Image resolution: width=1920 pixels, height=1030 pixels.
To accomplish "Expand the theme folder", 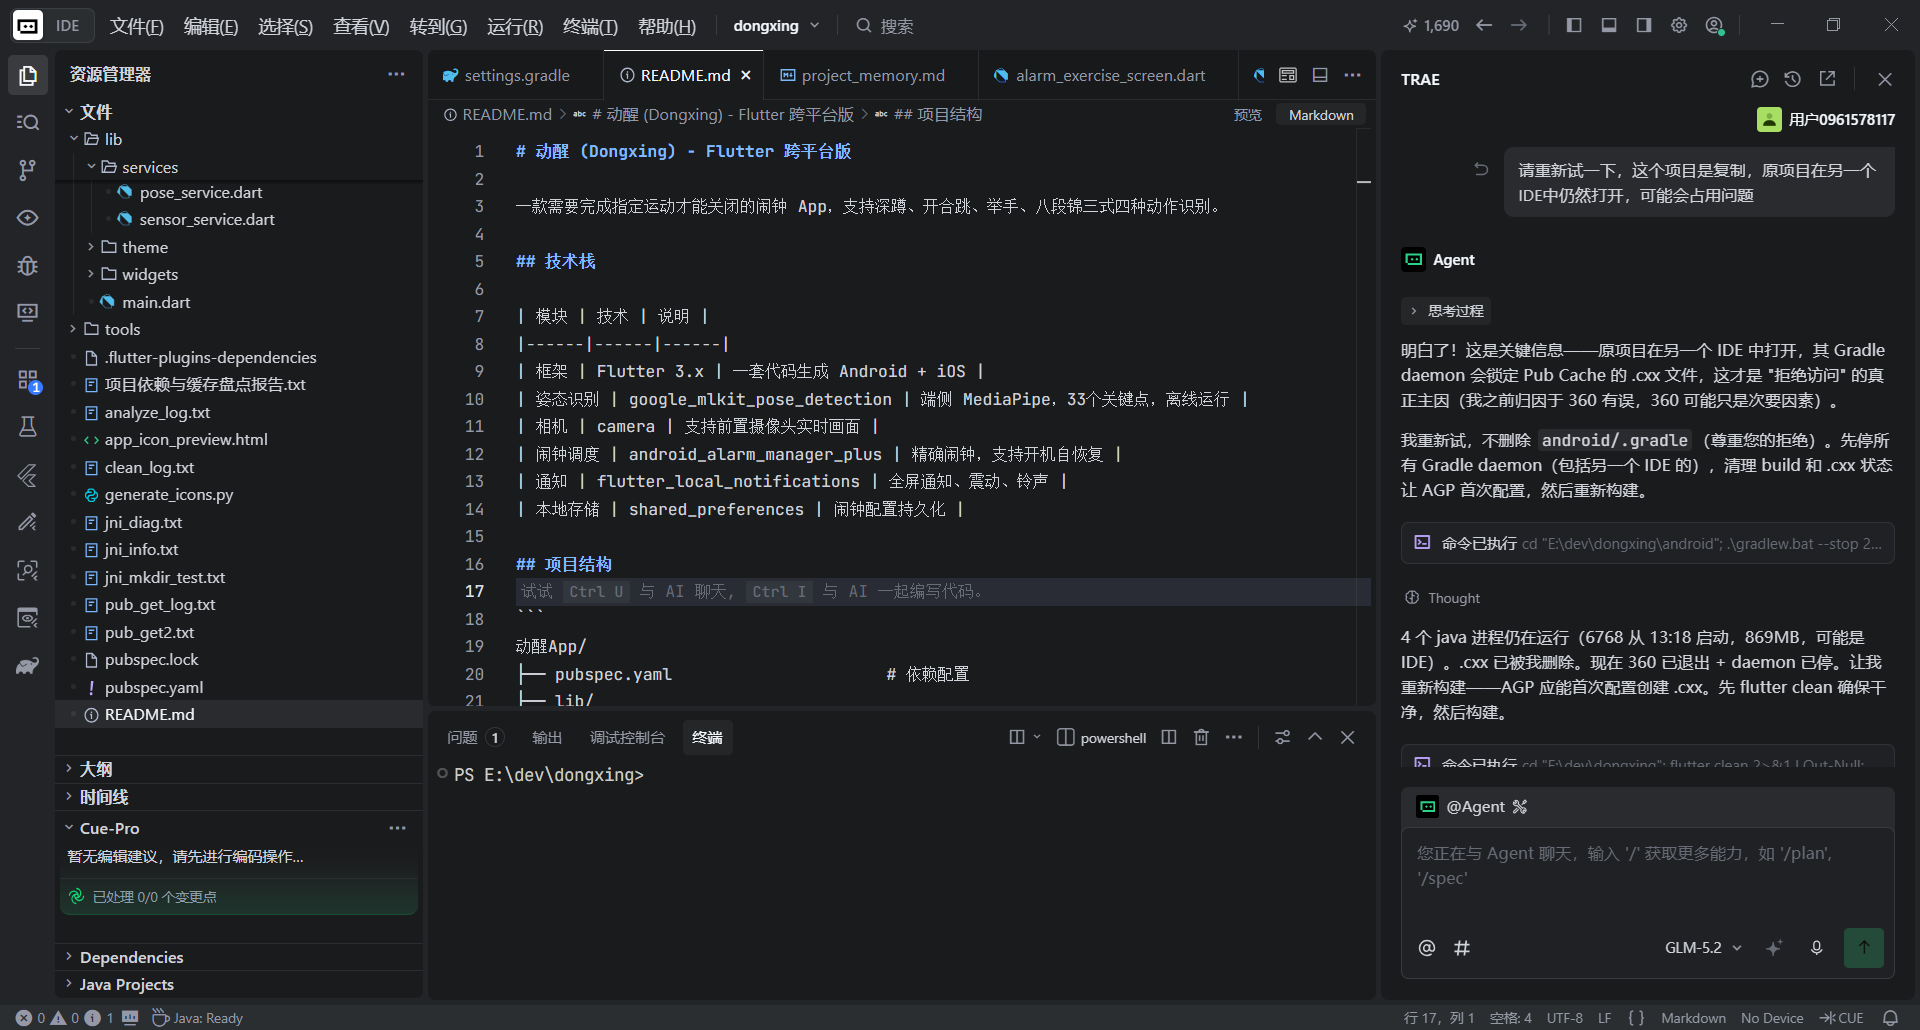I will click(91, 247).
